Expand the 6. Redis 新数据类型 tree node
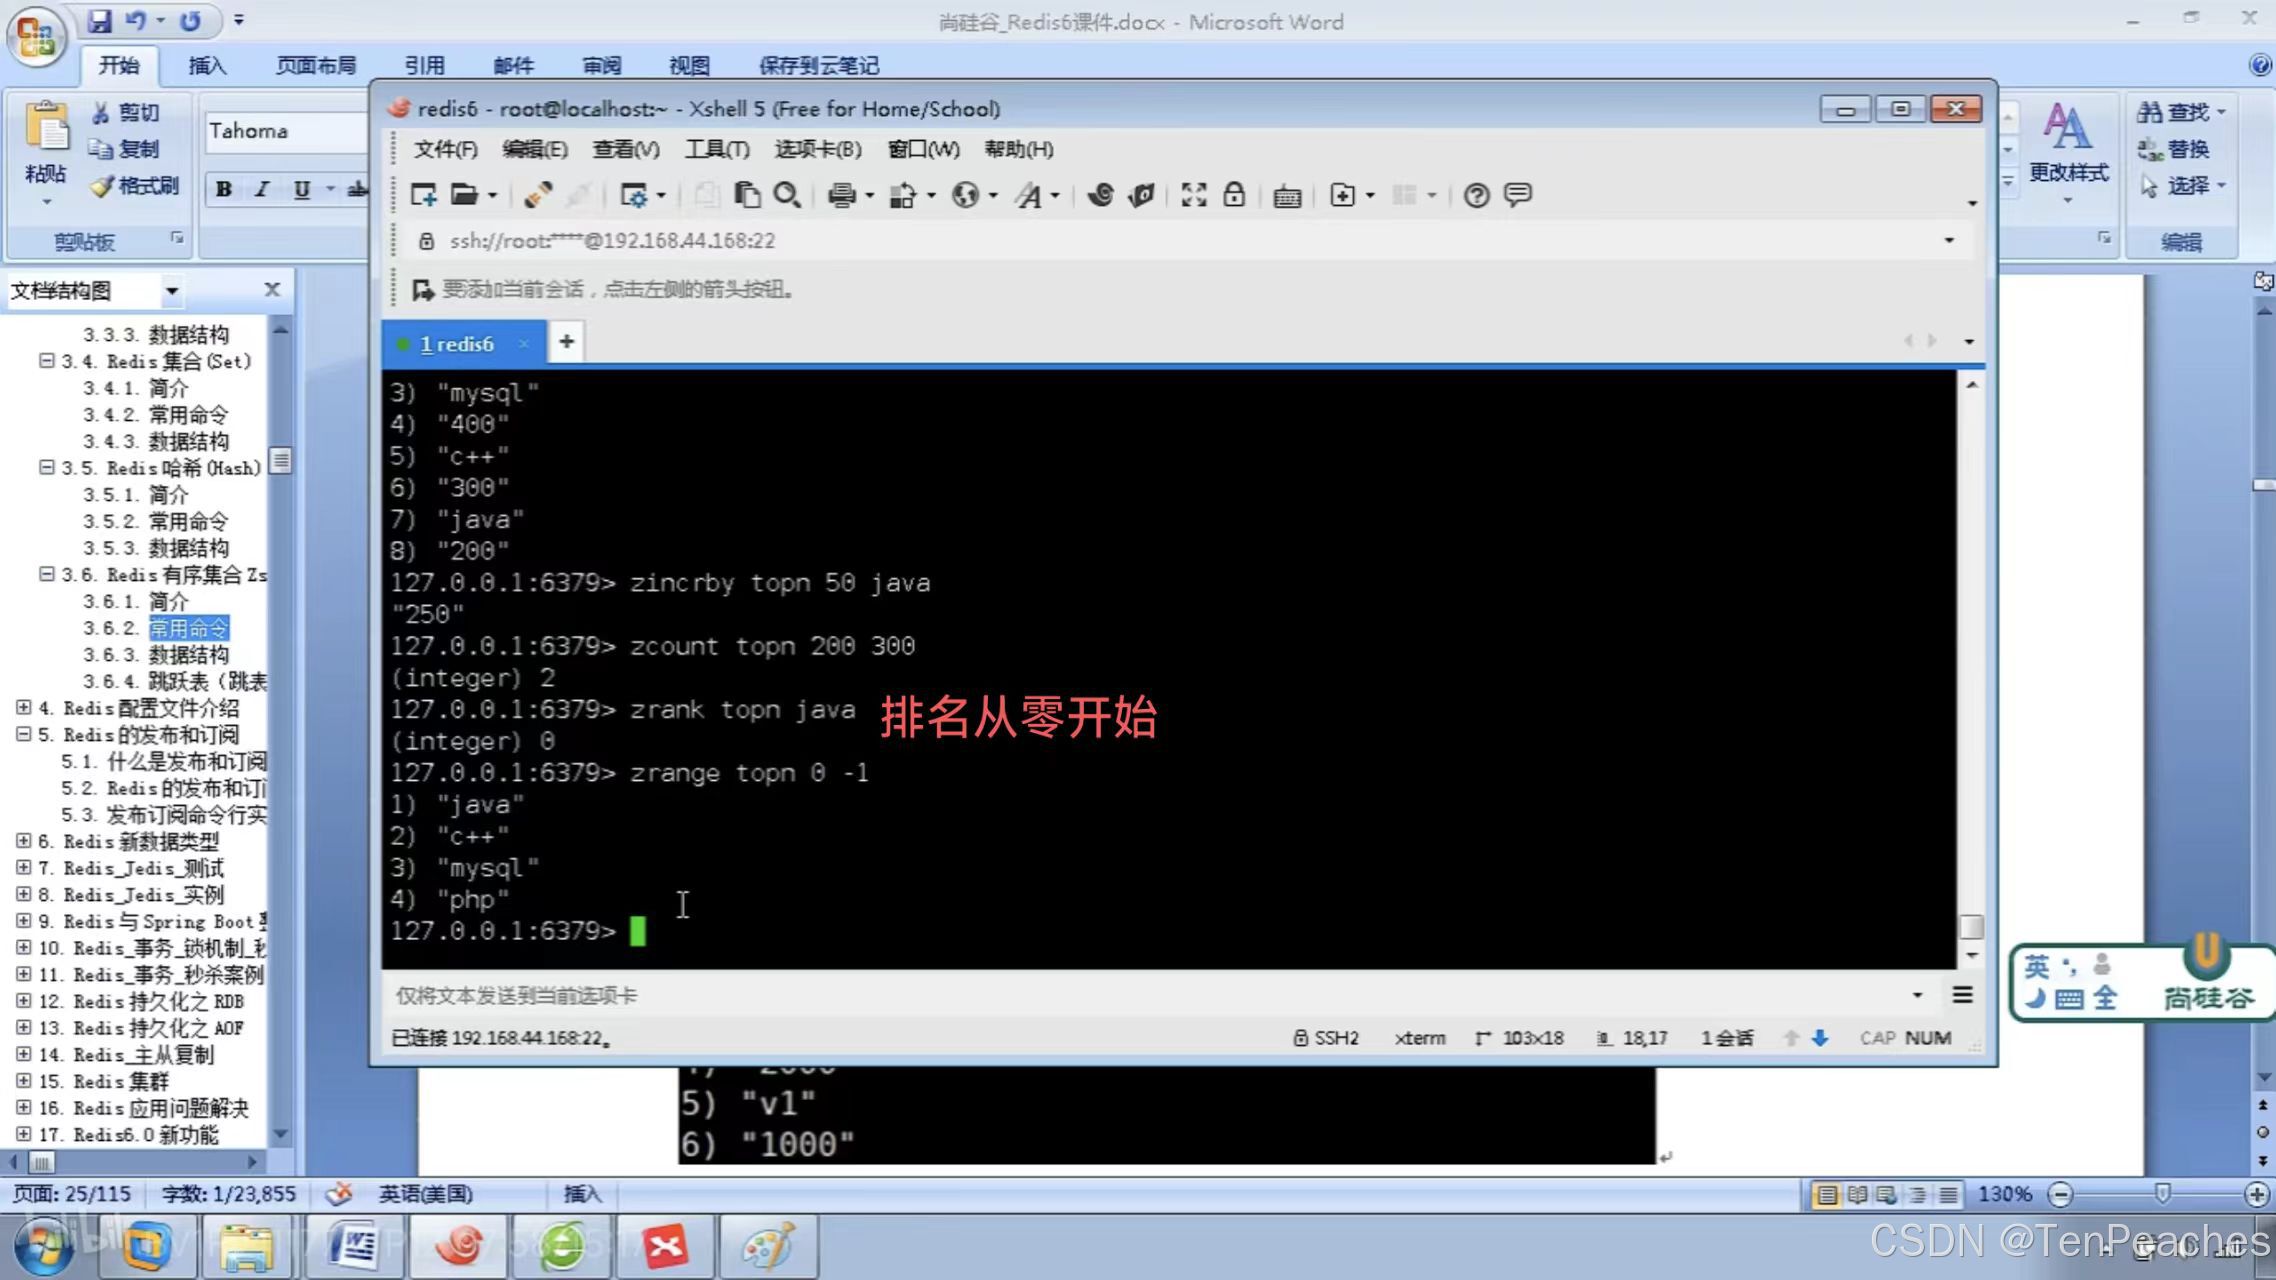This screenshot has height=1280, width=2276. tap(23, 841)
